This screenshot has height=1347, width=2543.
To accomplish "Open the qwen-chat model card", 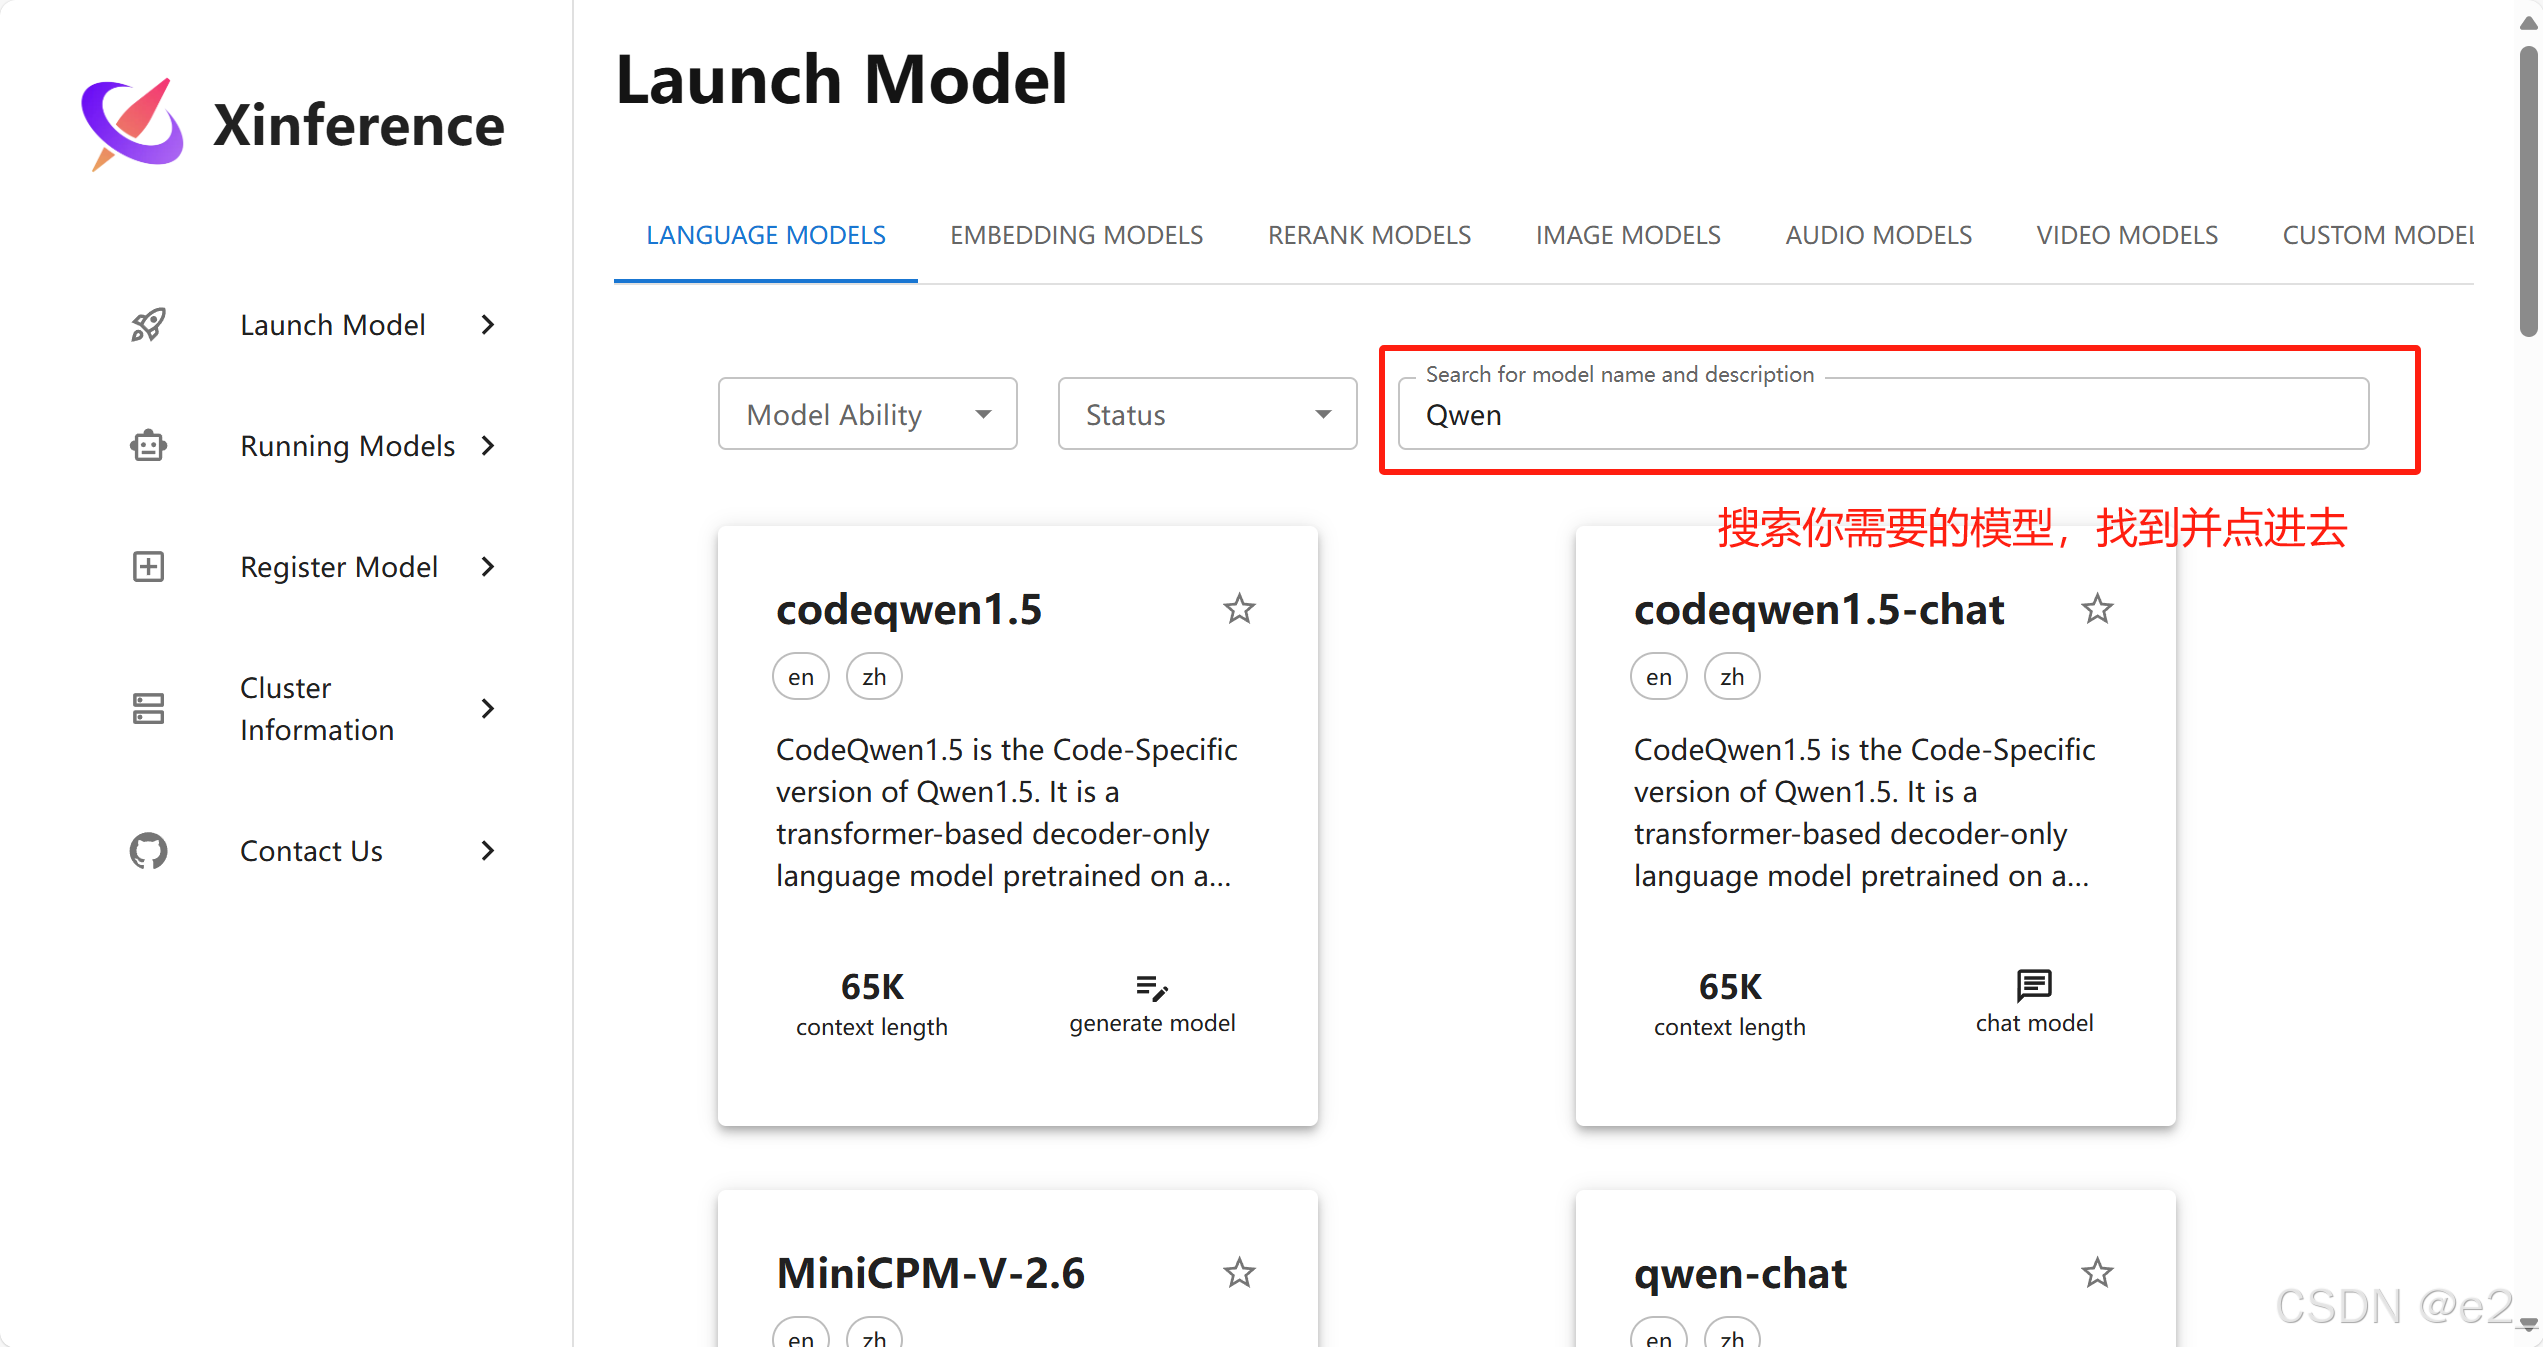I will (x=1740, y=1273).
